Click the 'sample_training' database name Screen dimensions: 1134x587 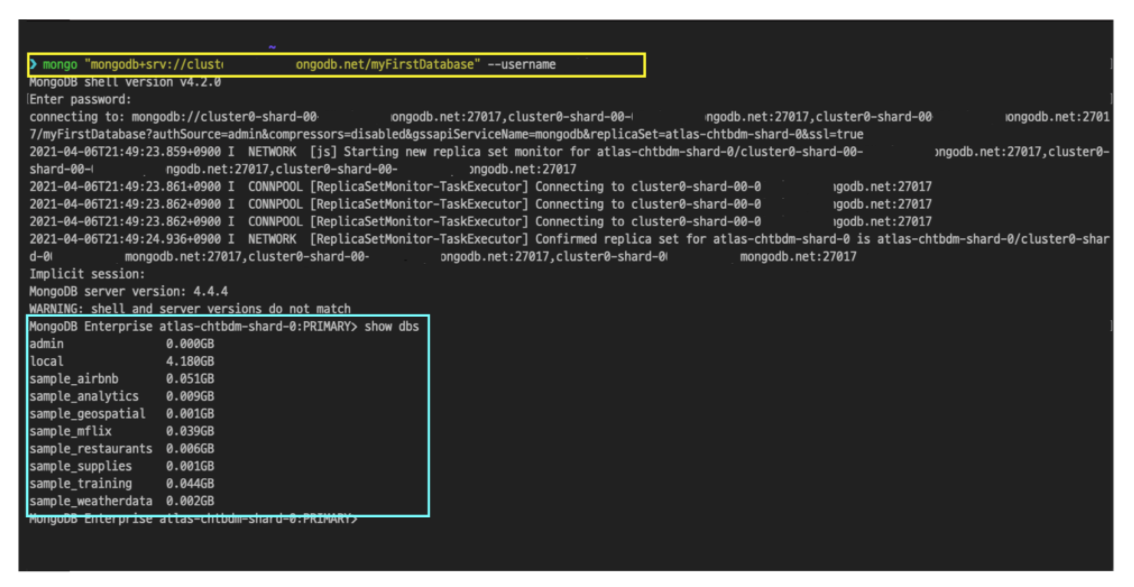(80, 483)
